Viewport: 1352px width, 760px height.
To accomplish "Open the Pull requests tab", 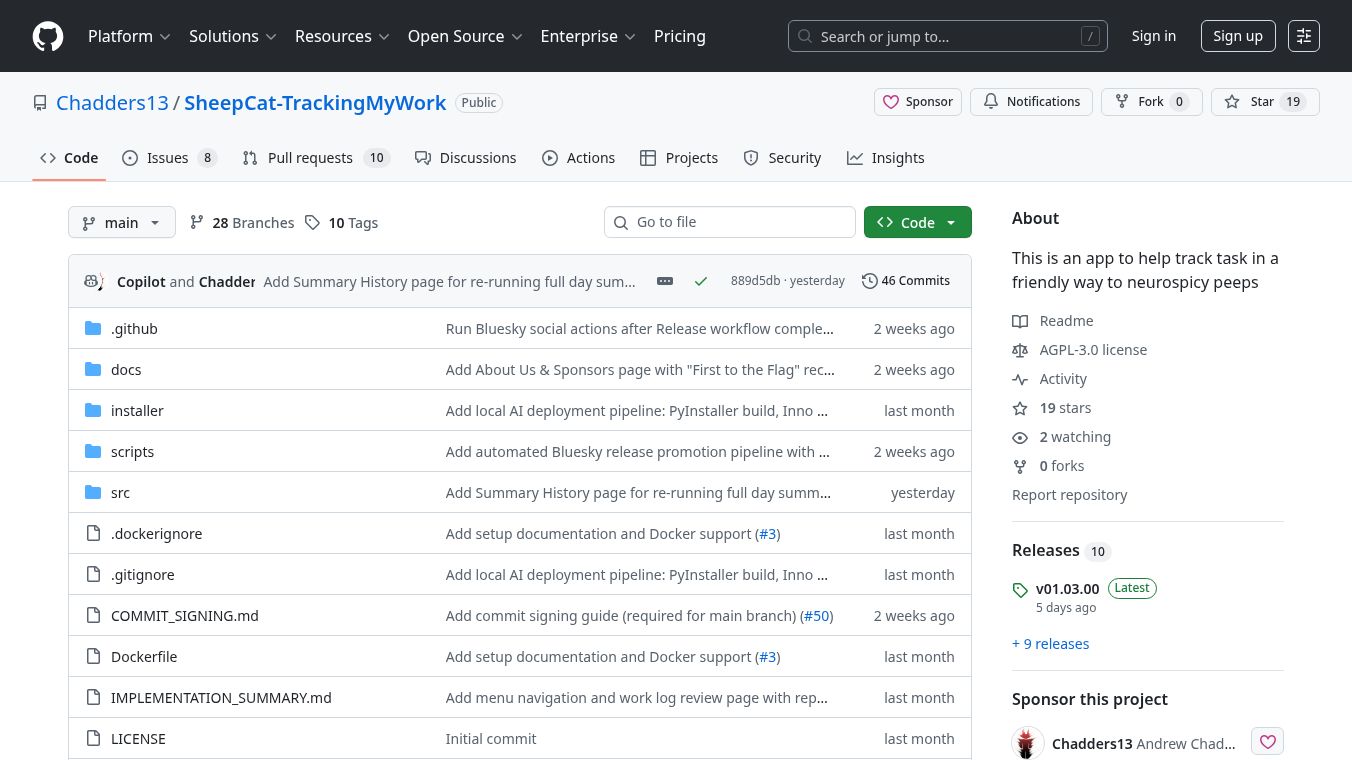I will click(310, 158).
